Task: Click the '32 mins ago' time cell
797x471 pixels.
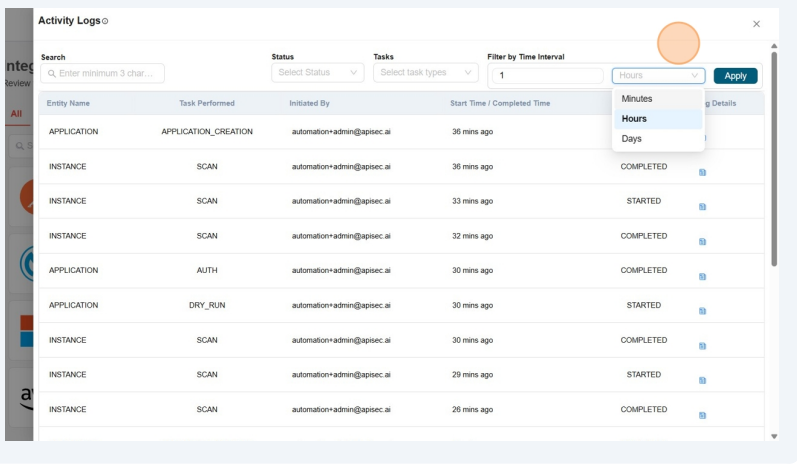Action: click(x=473, y=236)
